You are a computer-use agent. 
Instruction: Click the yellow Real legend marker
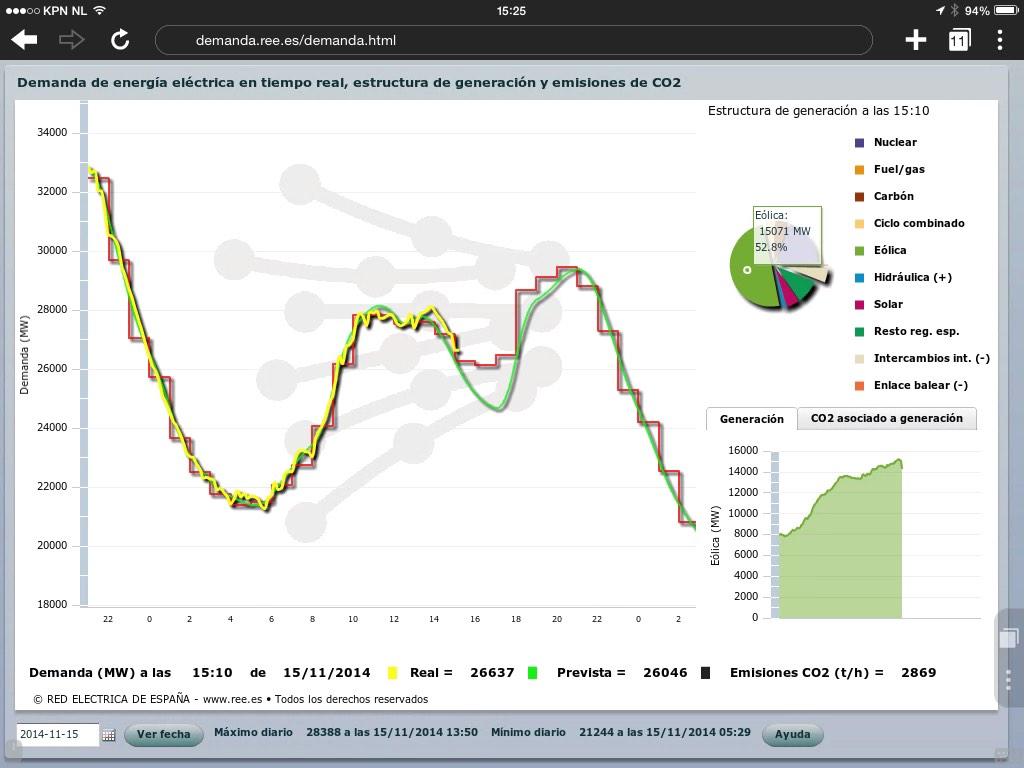(x=392, y=673)
